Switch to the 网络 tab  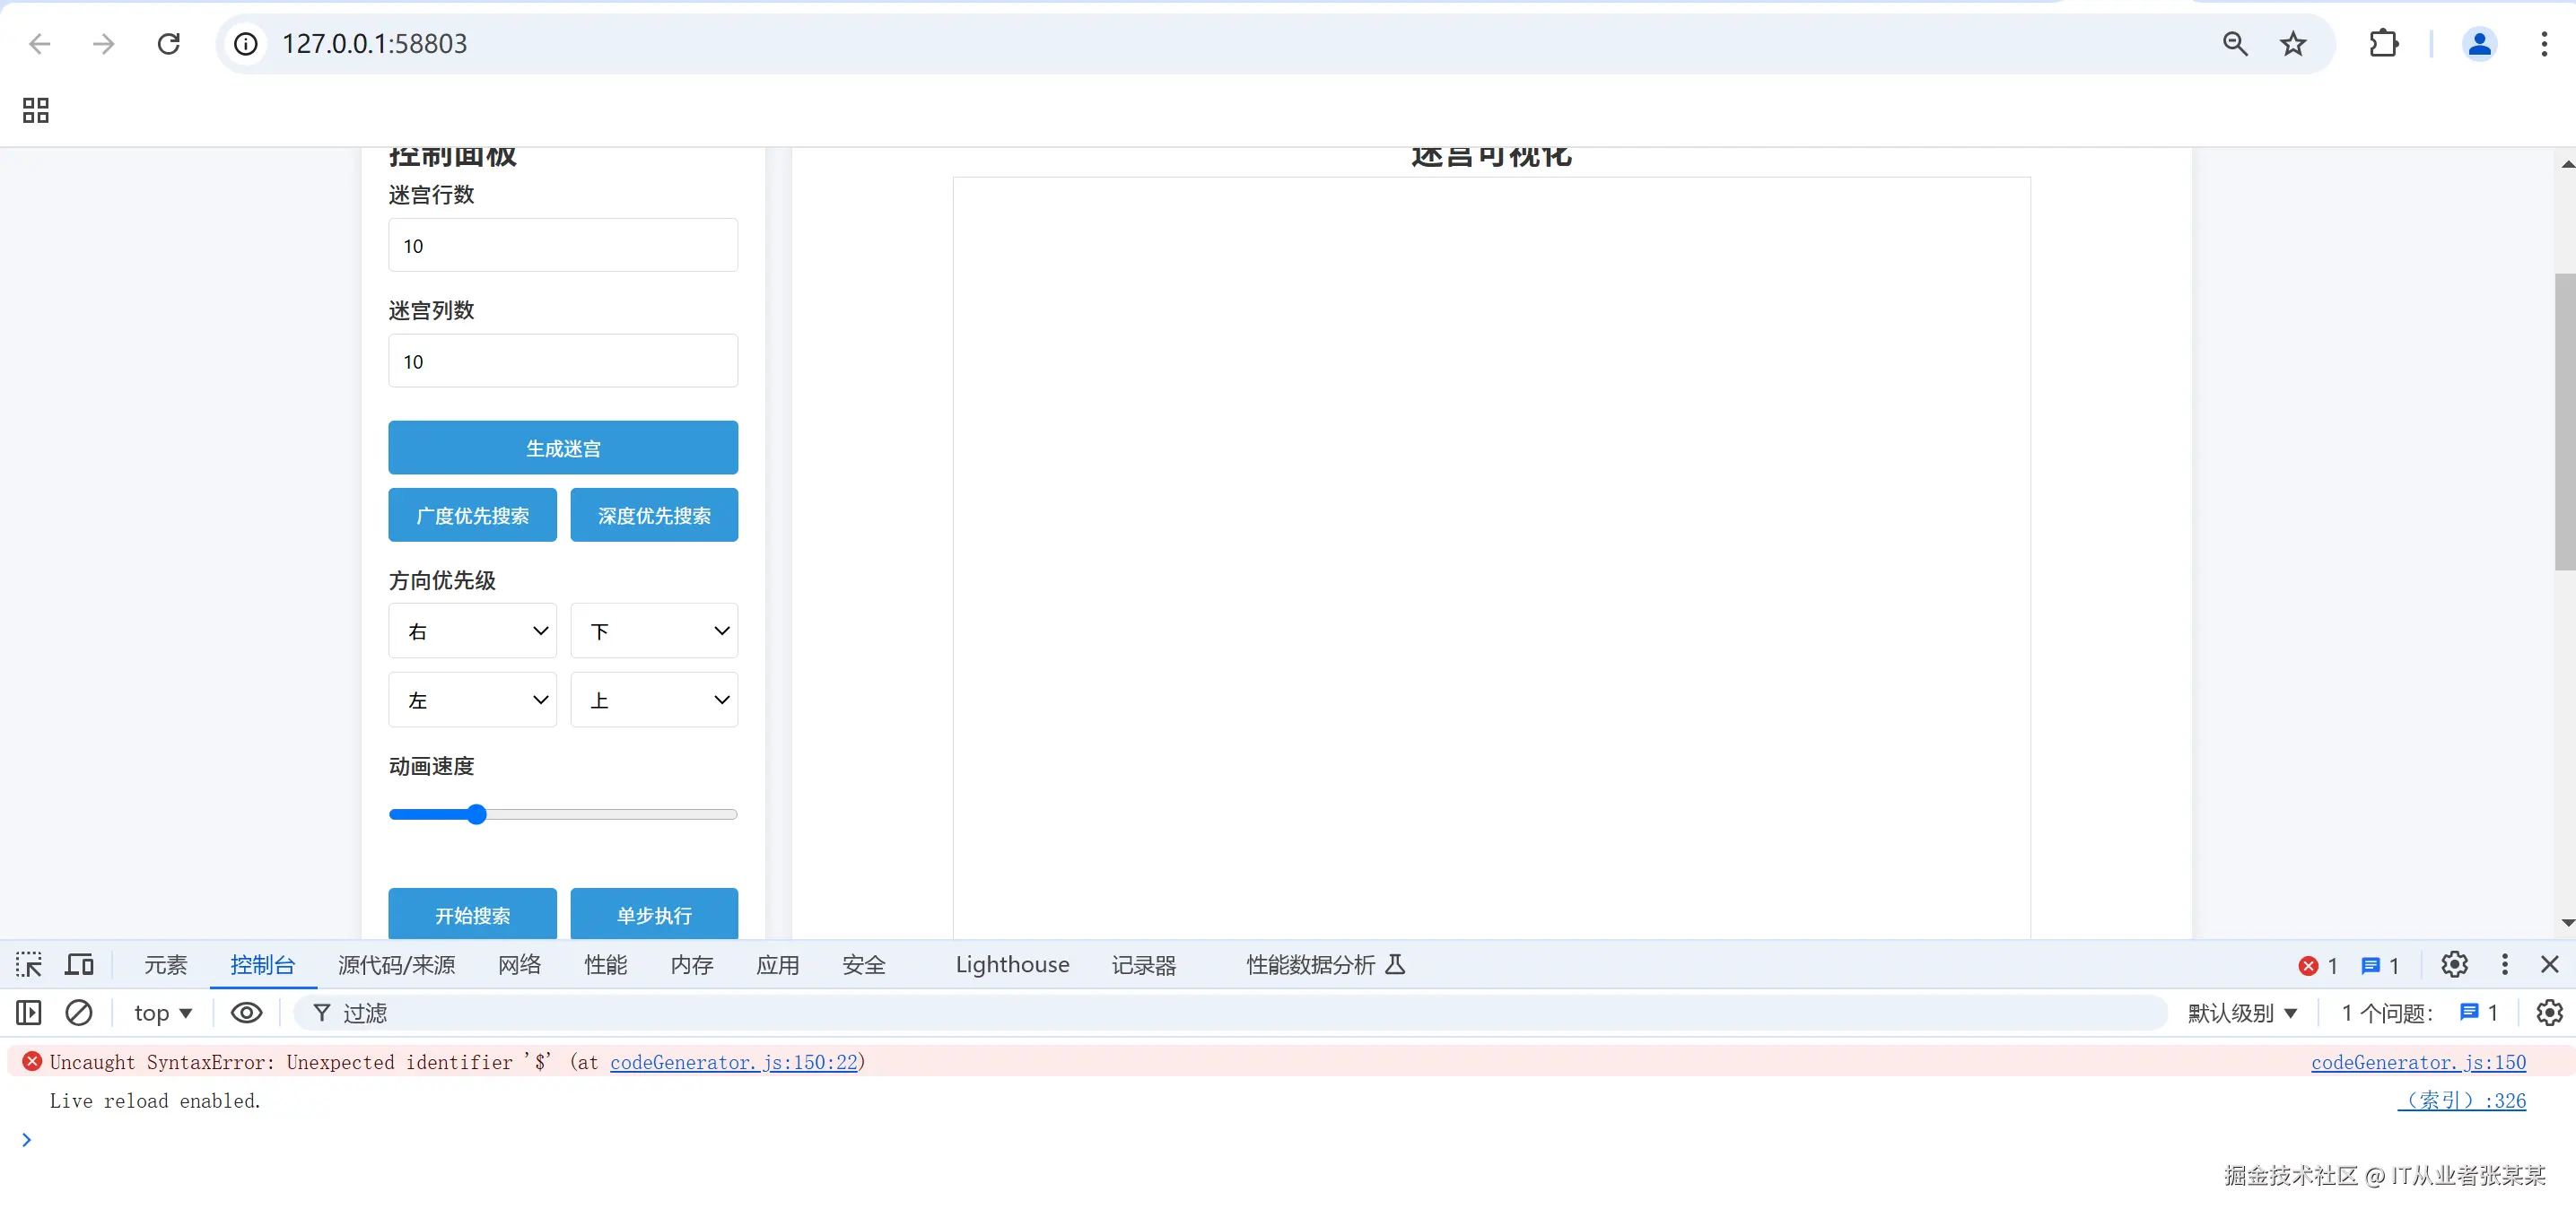pyautogui.click(x=519, y=964)
